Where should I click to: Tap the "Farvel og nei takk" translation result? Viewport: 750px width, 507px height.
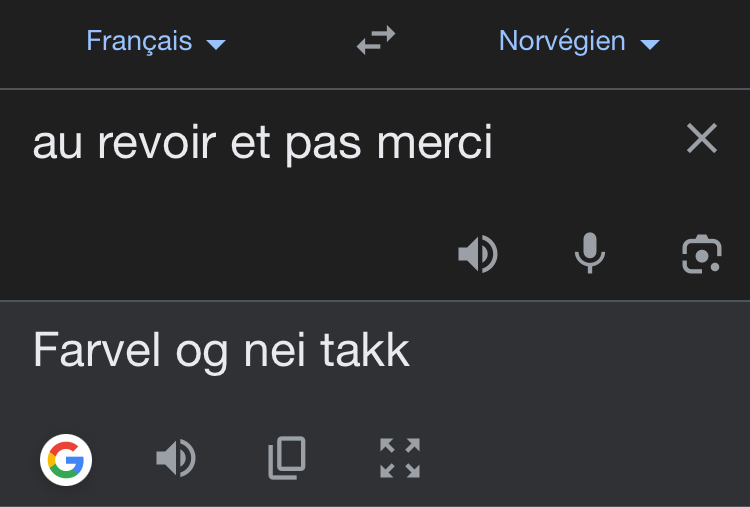click(221, 351)
